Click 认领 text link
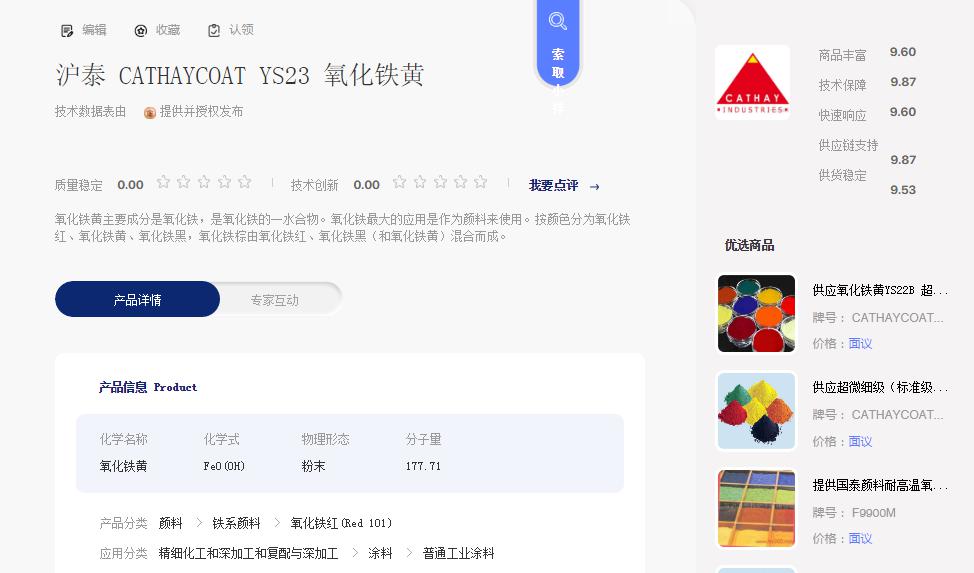This screenshot has width=974, height=573. (x=241, y=30)
